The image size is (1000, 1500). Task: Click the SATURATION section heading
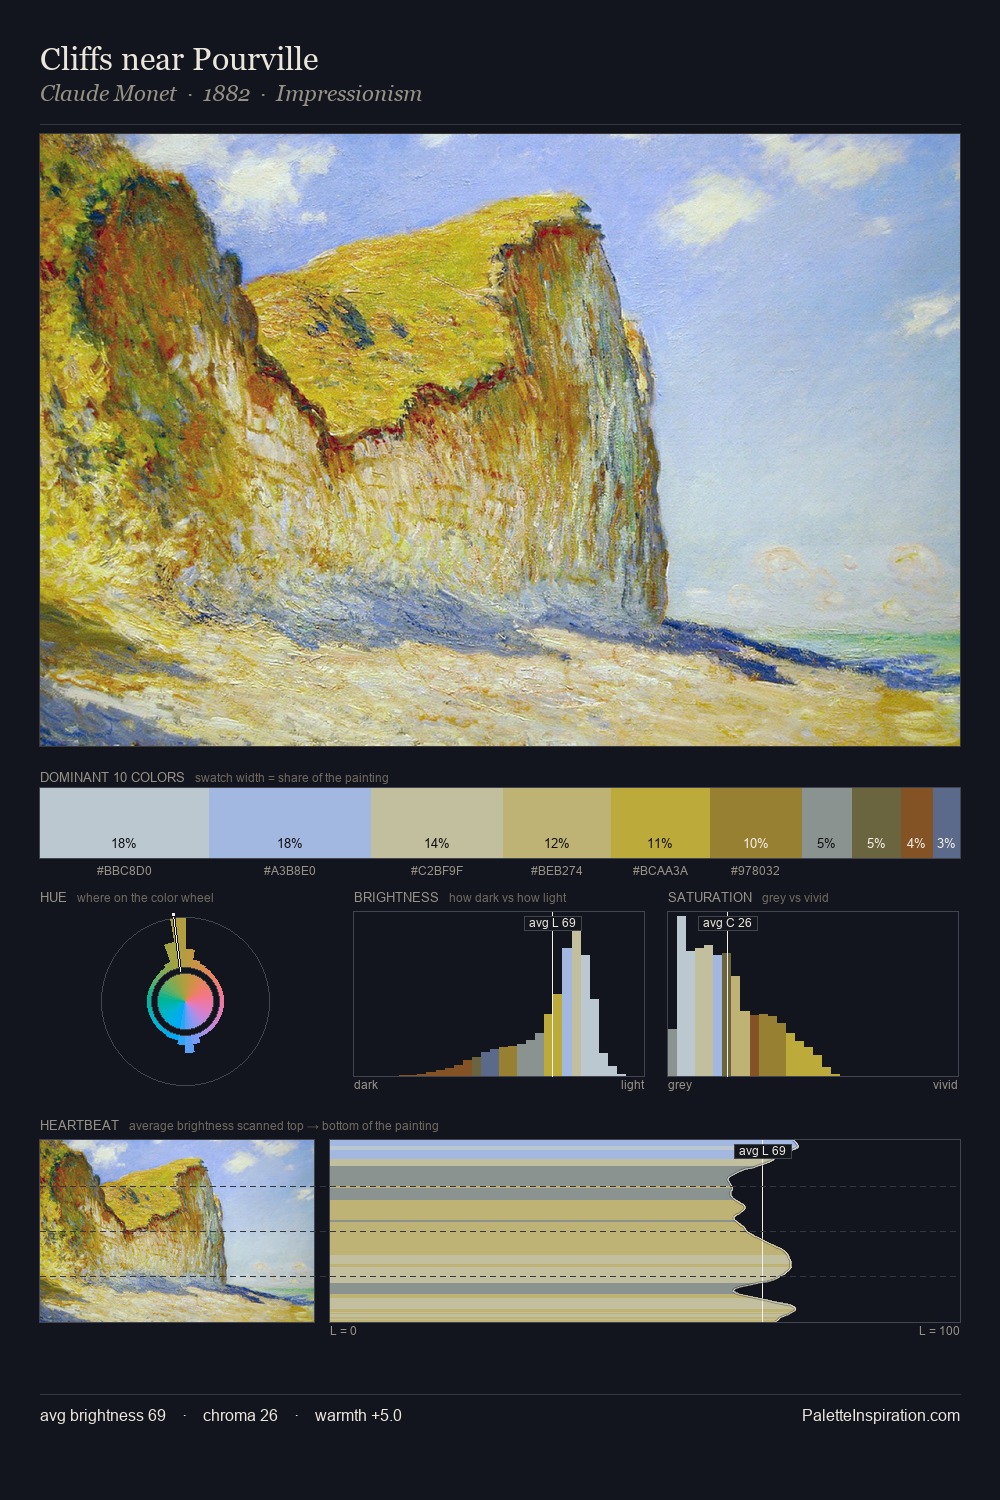tap(710, 897)
